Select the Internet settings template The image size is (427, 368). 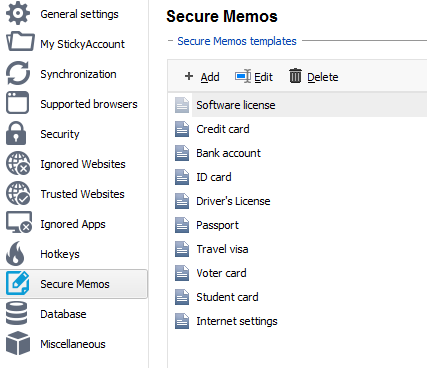(x=237, y=321)
